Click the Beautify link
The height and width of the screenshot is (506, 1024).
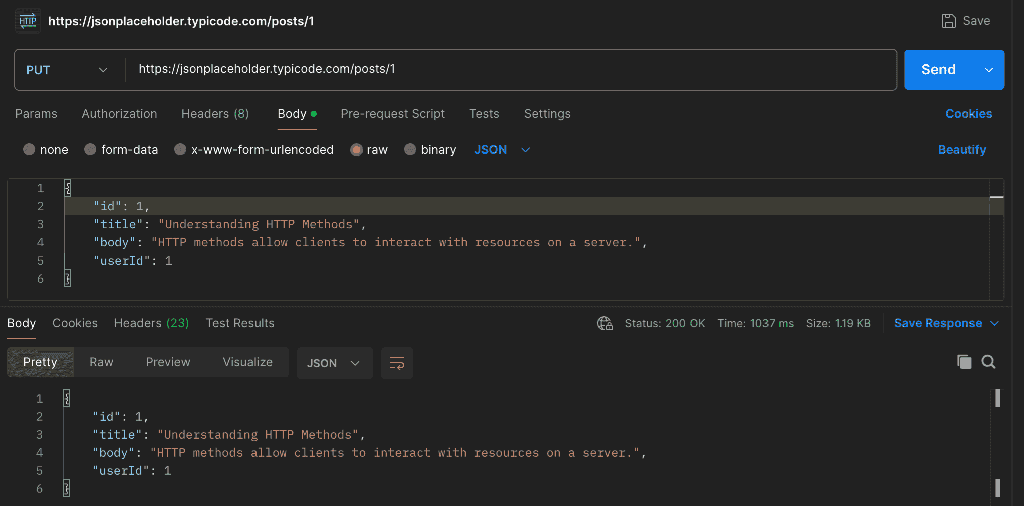962,150
